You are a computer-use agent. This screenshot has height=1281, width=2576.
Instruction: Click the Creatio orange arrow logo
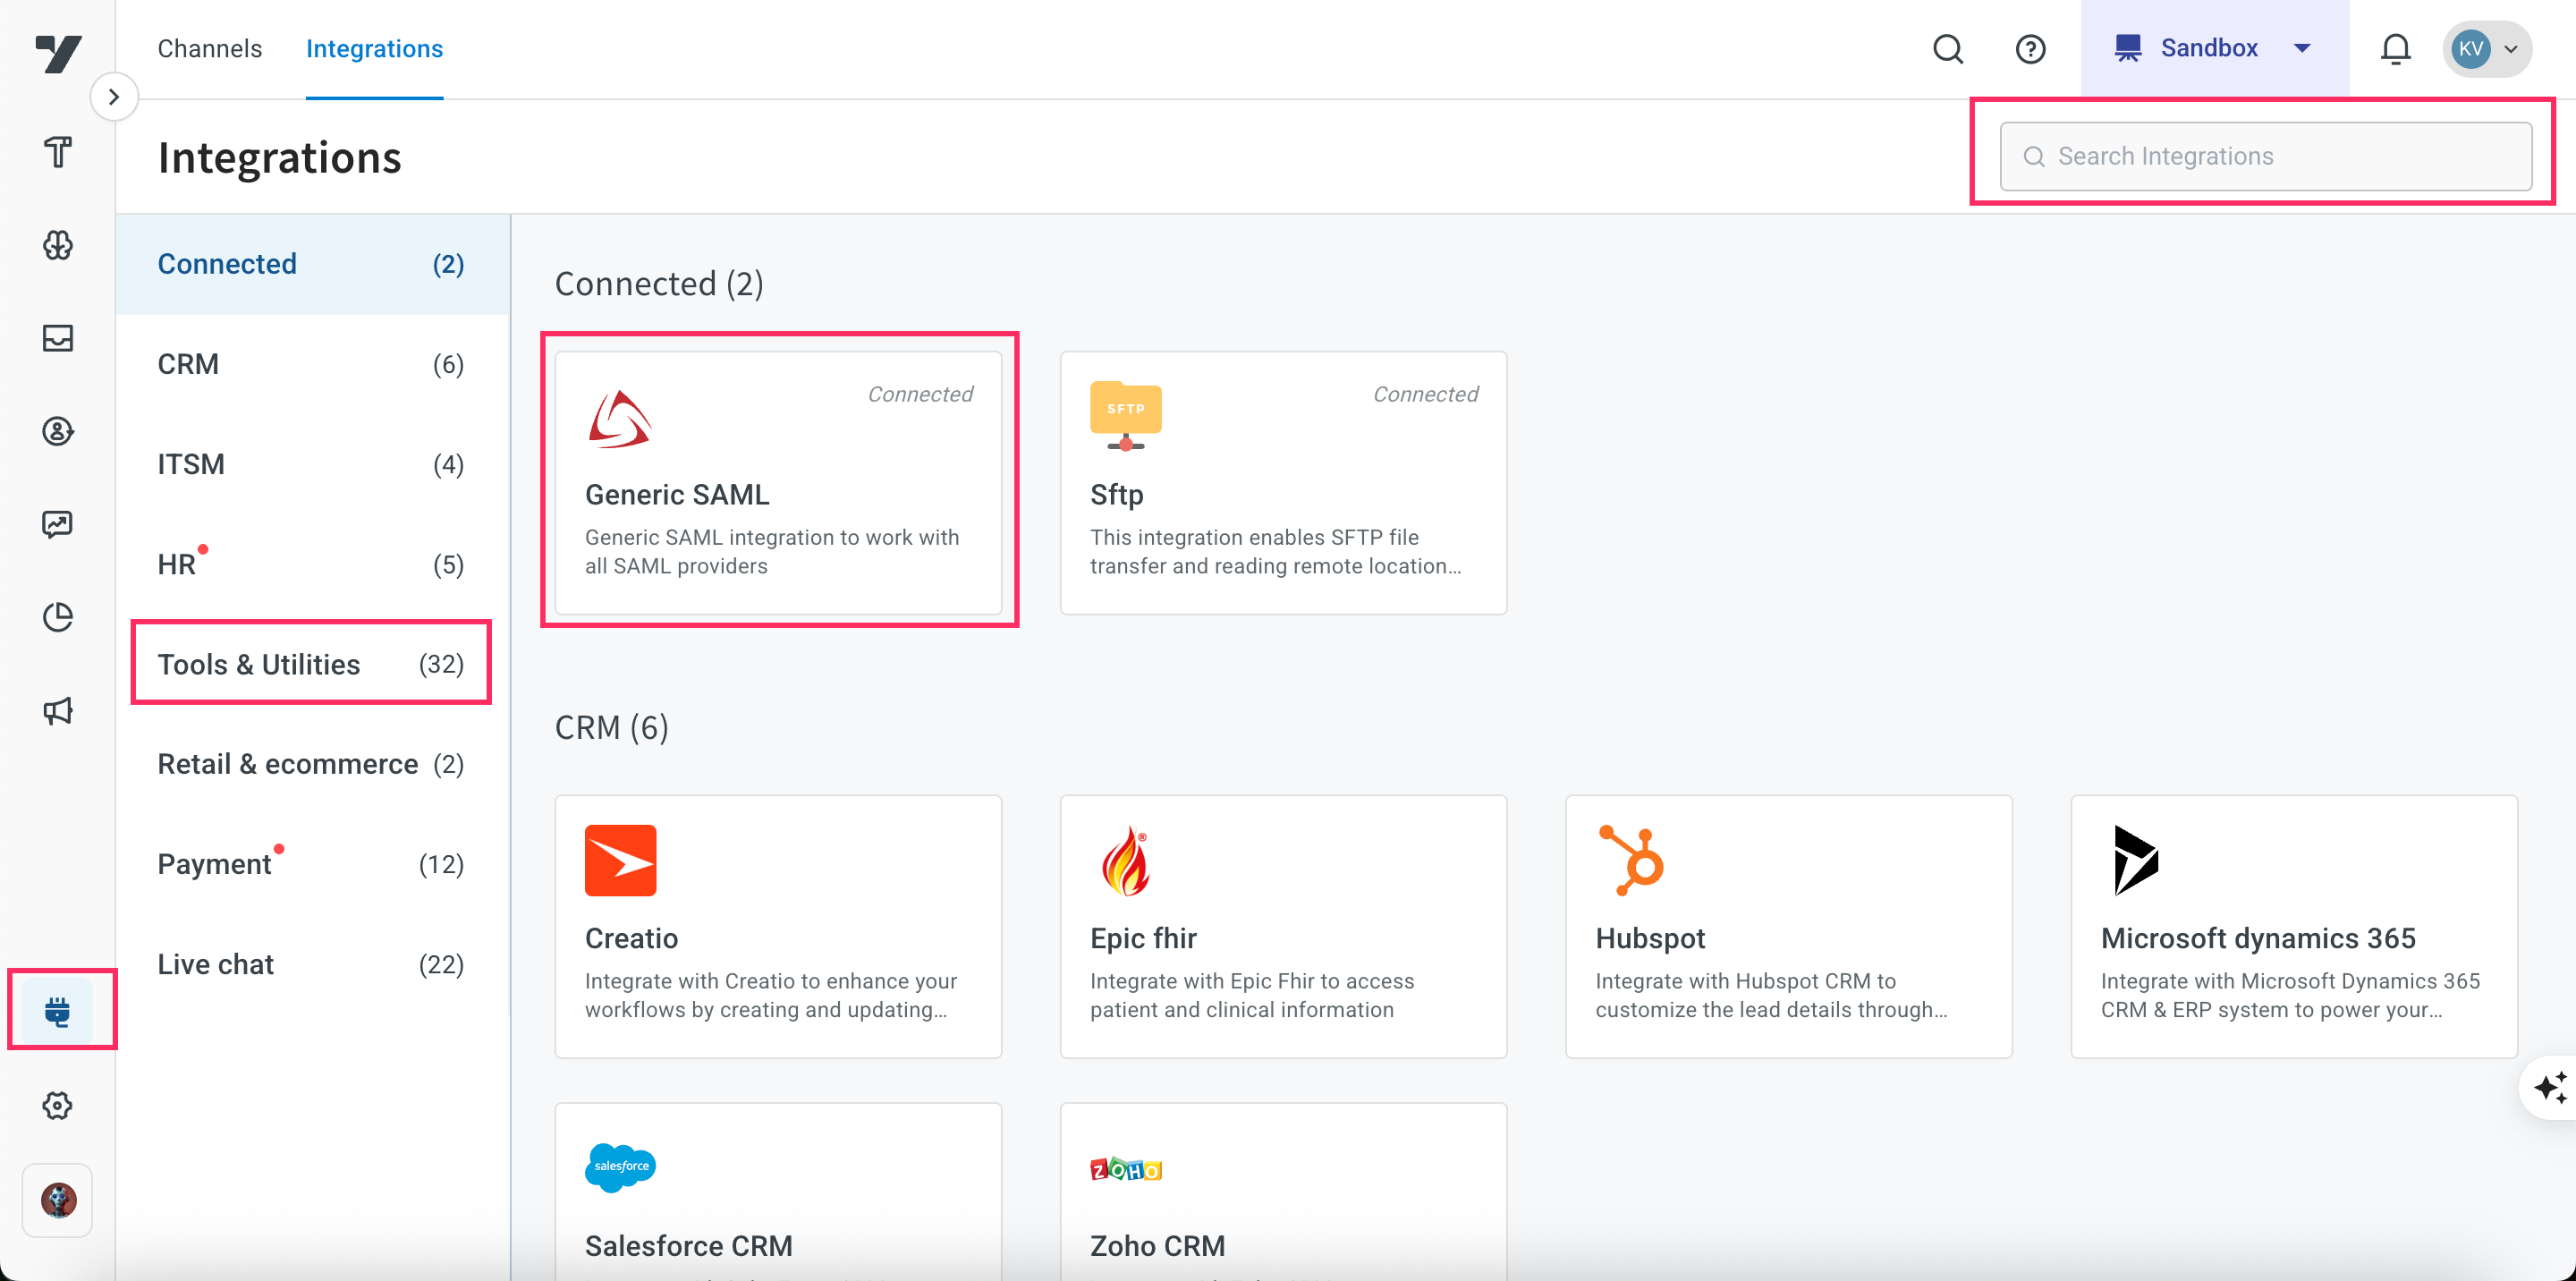point(620,860)
